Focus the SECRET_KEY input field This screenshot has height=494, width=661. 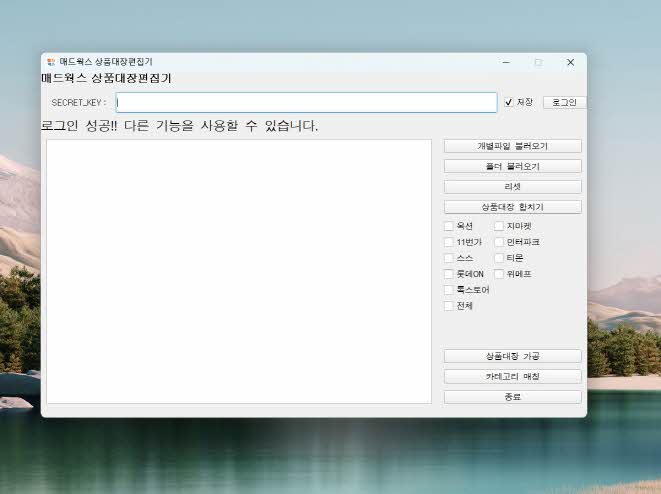[306, 102]
